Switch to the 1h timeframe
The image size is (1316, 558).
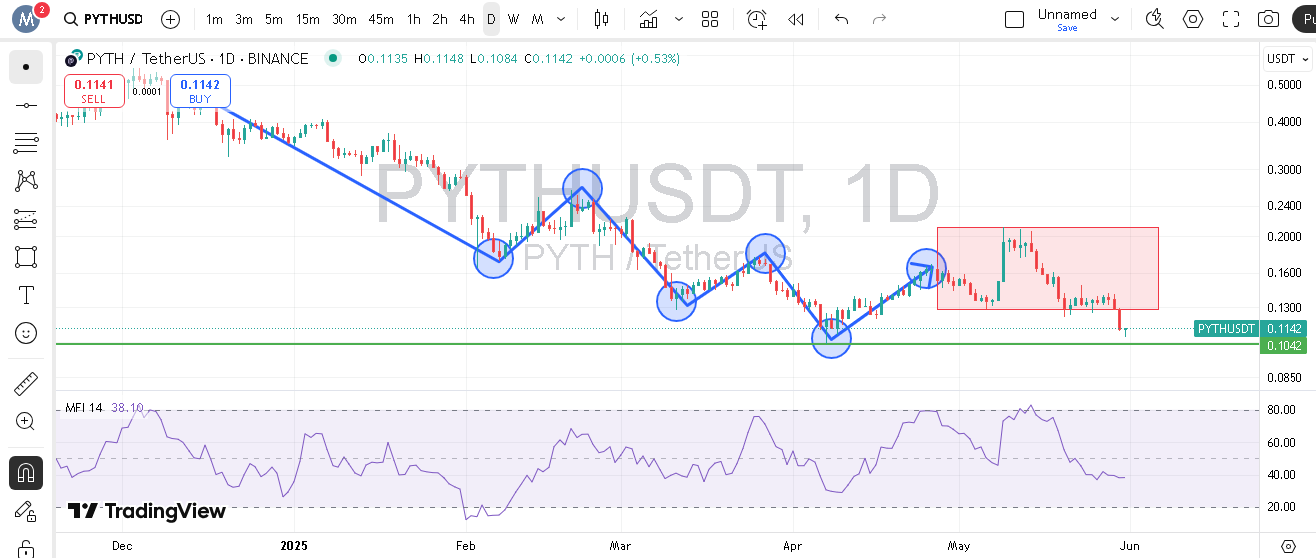pos(414,19)
